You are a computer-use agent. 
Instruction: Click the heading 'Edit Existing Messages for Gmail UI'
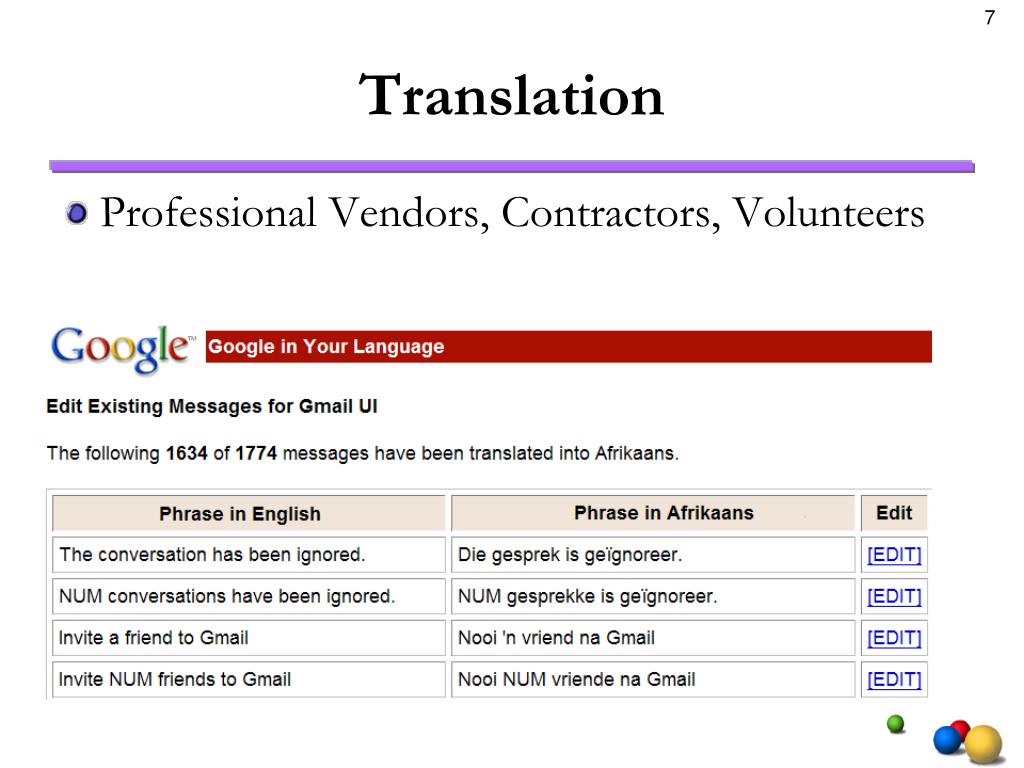(212, 406)
